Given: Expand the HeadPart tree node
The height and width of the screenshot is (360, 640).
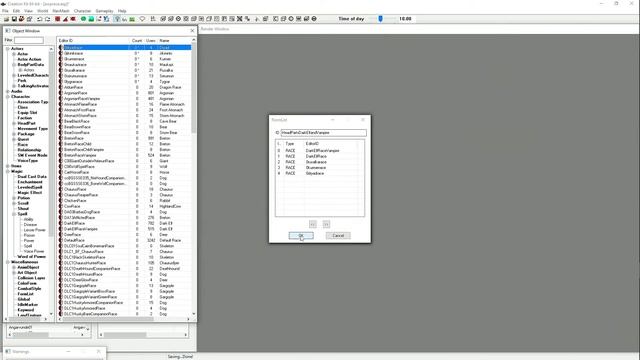Looking at the screenshot, I should [x=14, y=123].
